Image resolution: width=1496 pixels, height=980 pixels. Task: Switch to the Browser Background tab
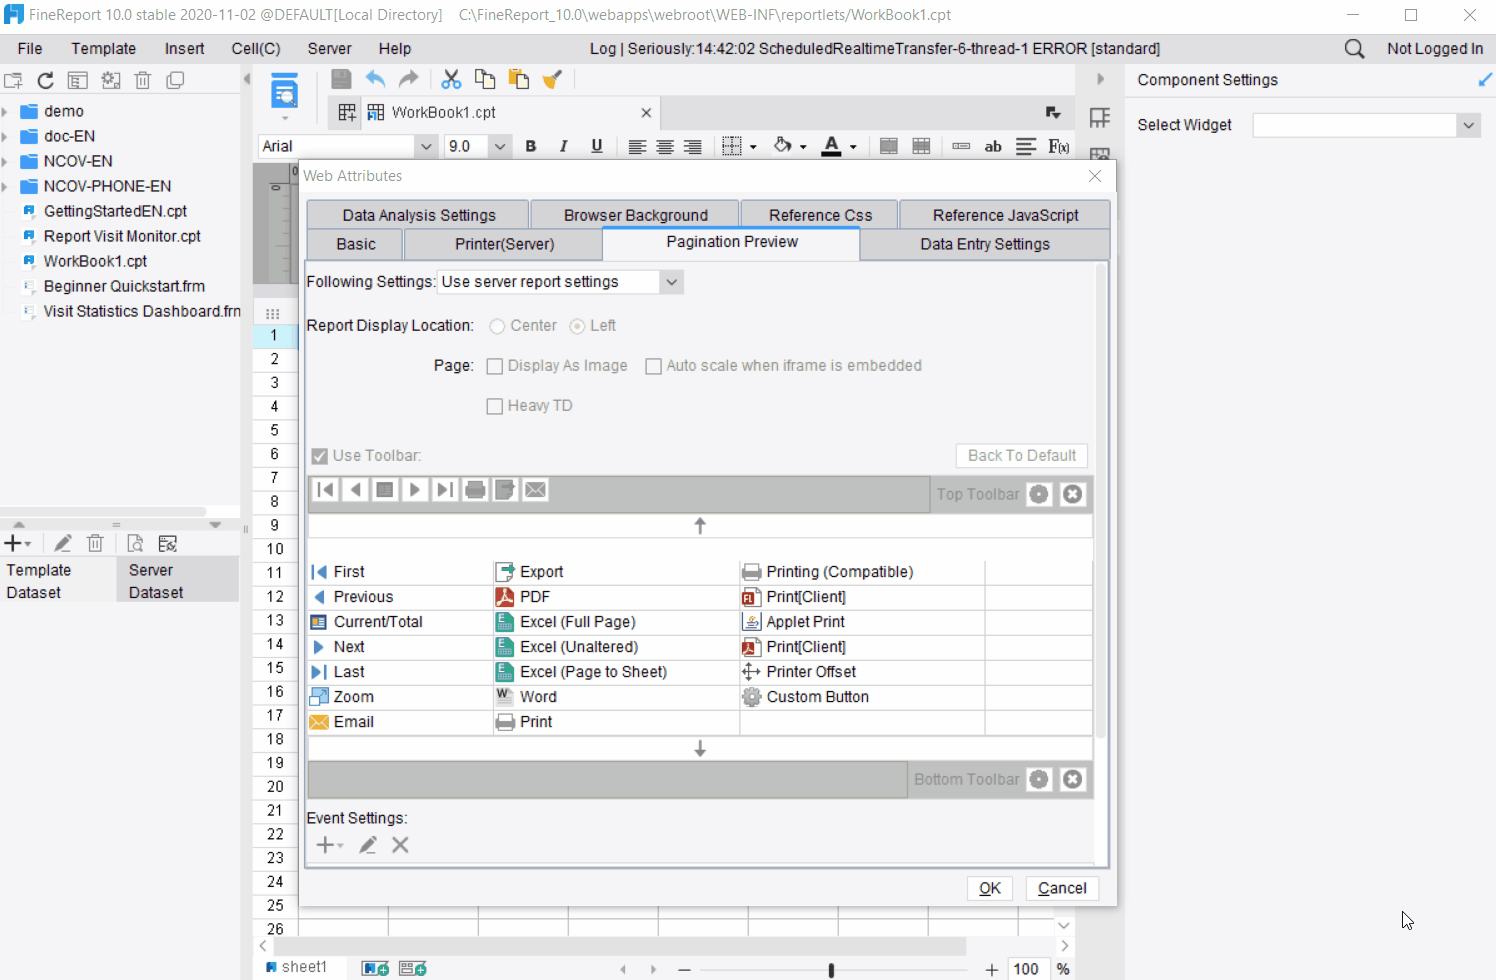pyautogui.click(x=634, y=213)
